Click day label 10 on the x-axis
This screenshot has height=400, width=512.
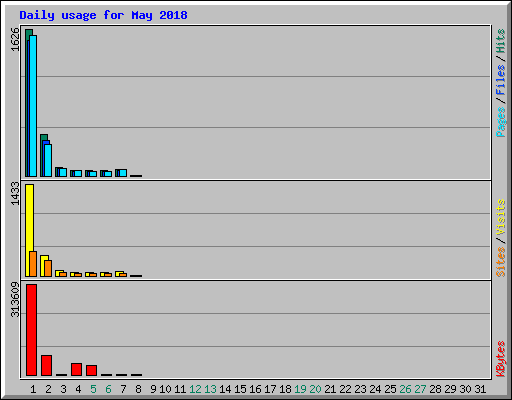tap(165, 389)
